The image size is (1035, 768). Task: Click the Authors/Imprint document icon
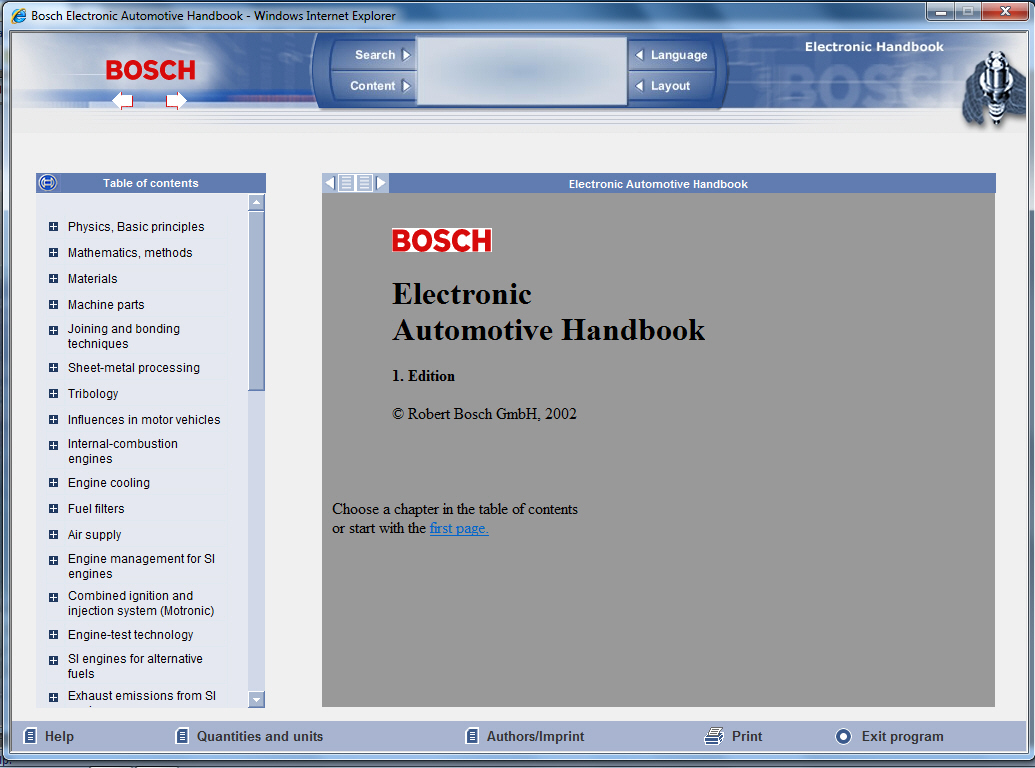(x=472, y=736)
